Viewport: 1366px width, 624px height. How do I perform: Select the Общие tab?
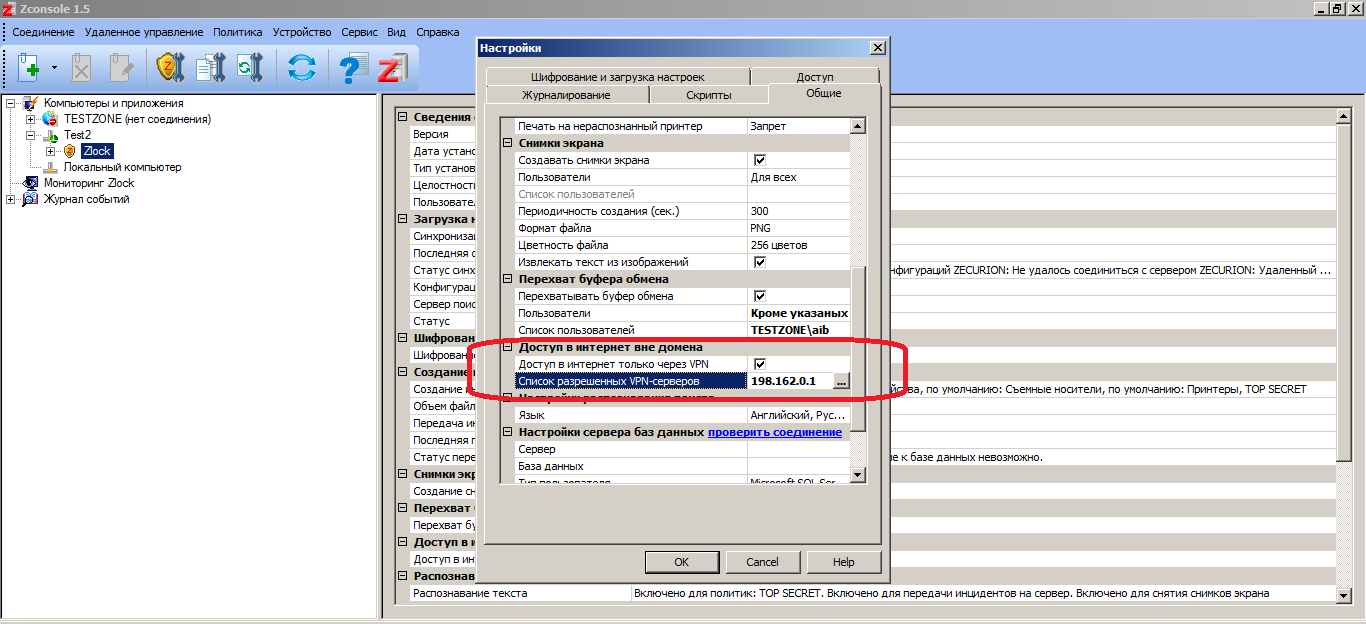pos(824,93)
